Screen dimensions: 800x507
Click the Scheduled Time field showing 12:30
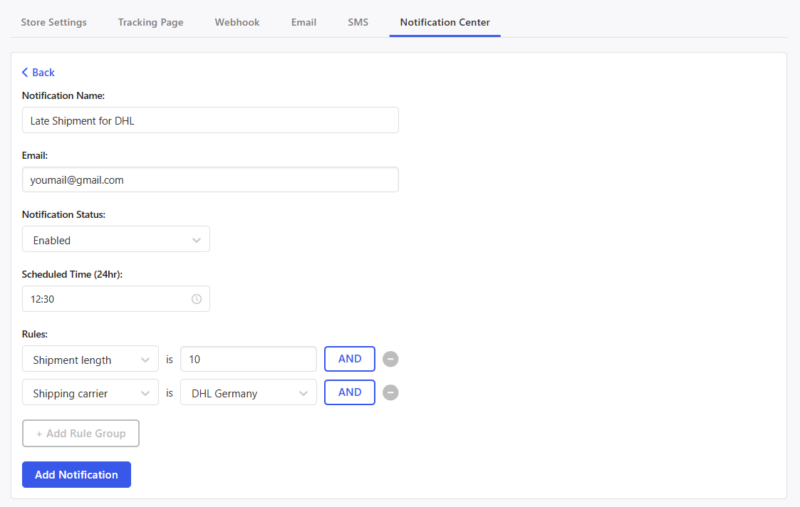point(116,299)
